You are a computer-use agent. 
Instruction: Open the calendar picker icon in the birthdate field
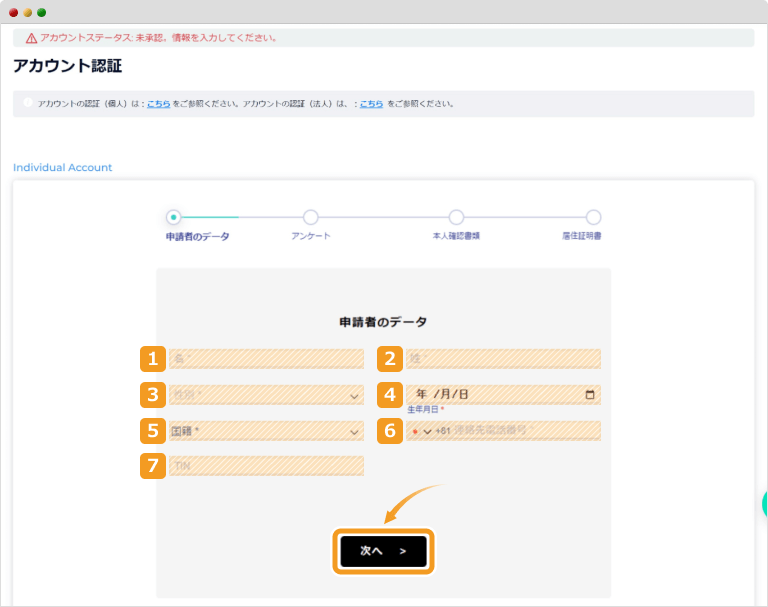pos(590,394)
